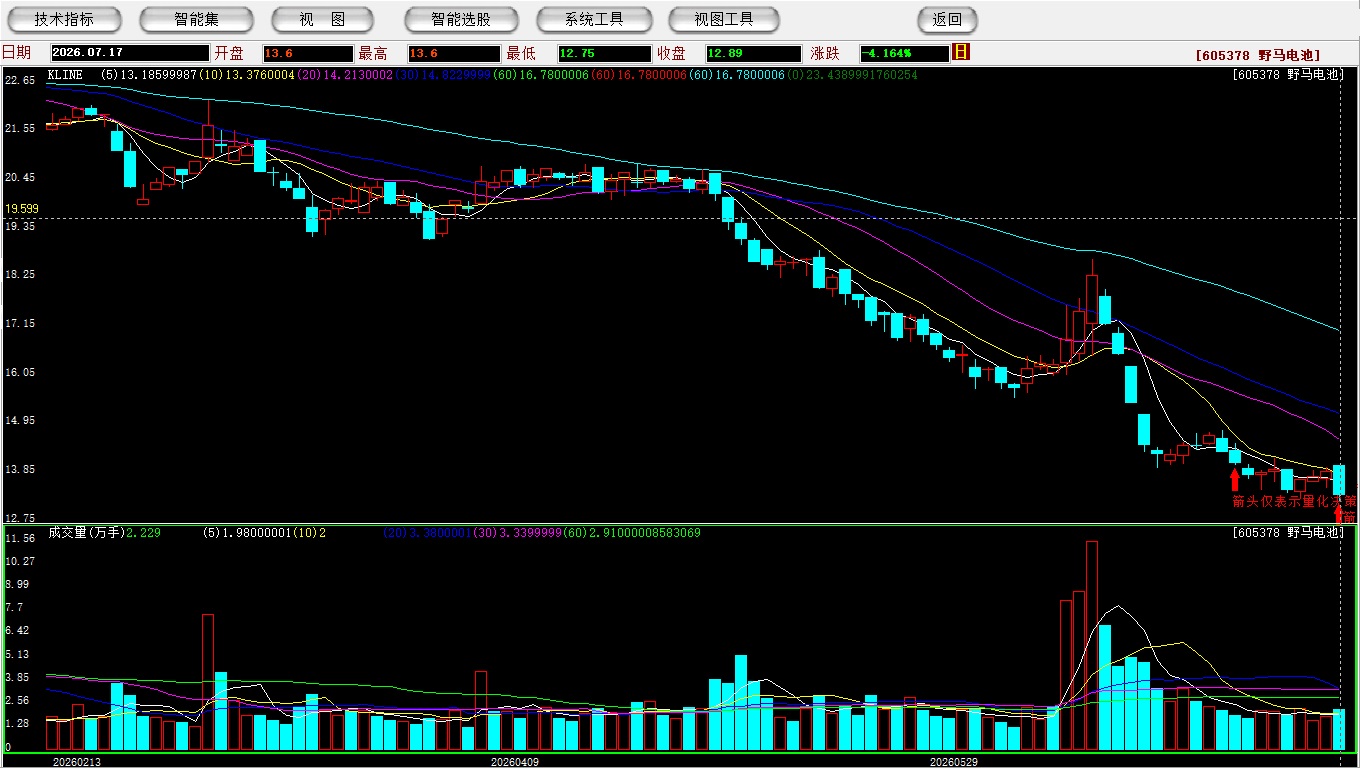Image resolution: width=1360 pixels, height=768 pixels.
Task: Click the KLINE indicator label
Action: 65,74
